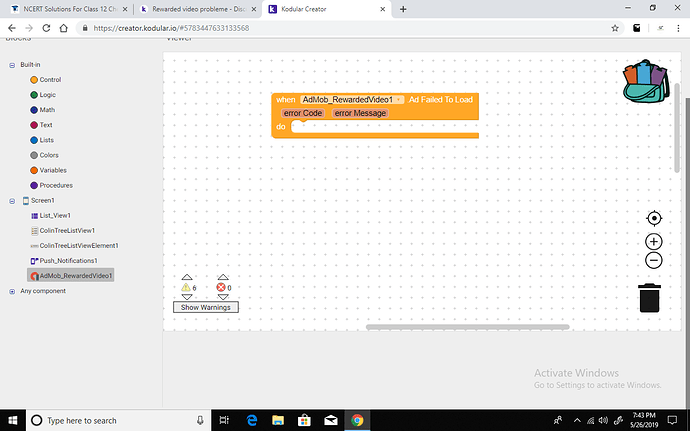Image resolution: width=690 pixels, height=431 pixels.
Task: Open the Variables blocks category
Action: tap(48, 170)
